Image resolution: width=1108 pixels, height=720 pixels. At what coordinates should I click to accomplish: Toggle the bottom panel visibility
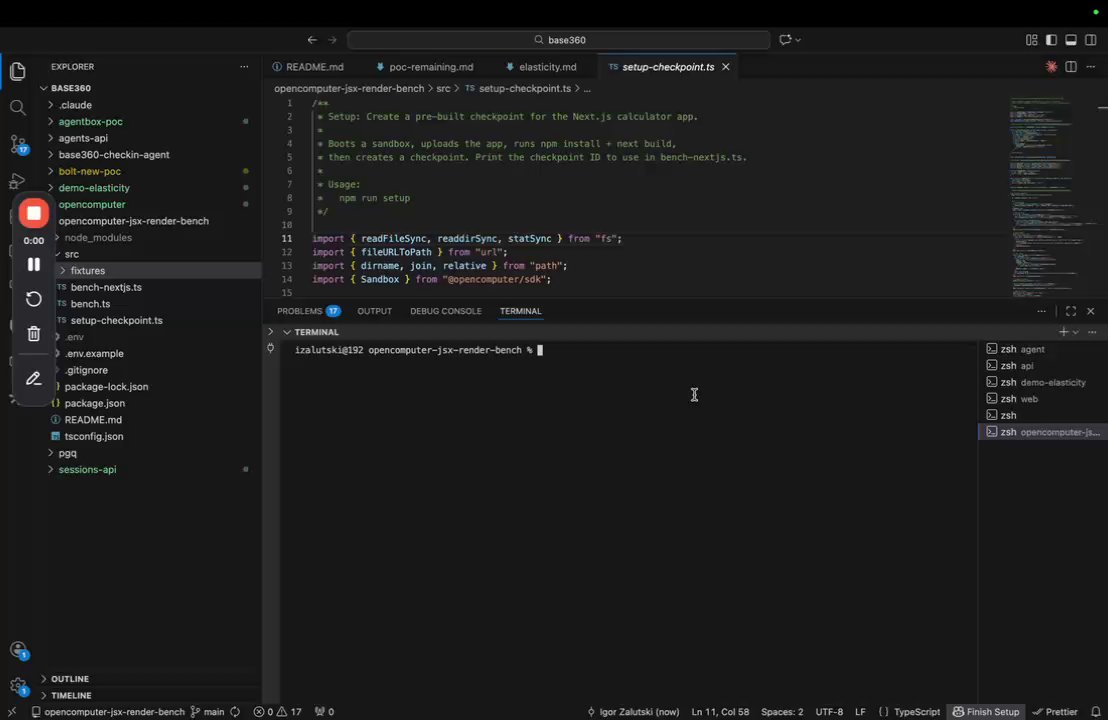[1070, 40]
